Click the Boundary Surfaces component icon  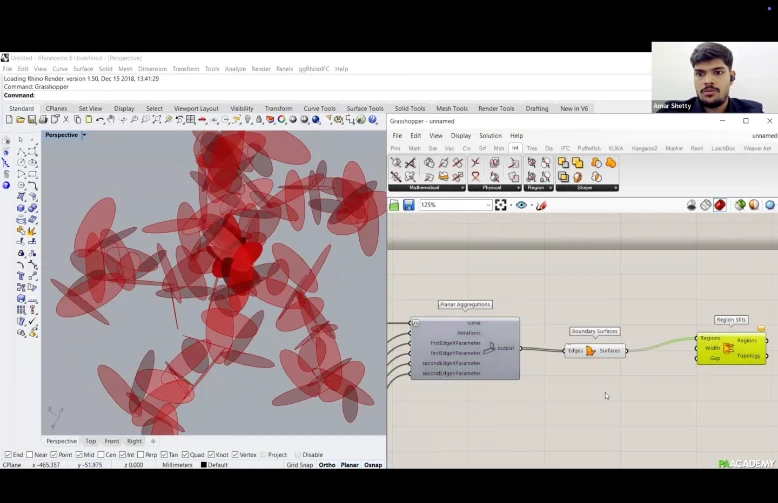591,351
